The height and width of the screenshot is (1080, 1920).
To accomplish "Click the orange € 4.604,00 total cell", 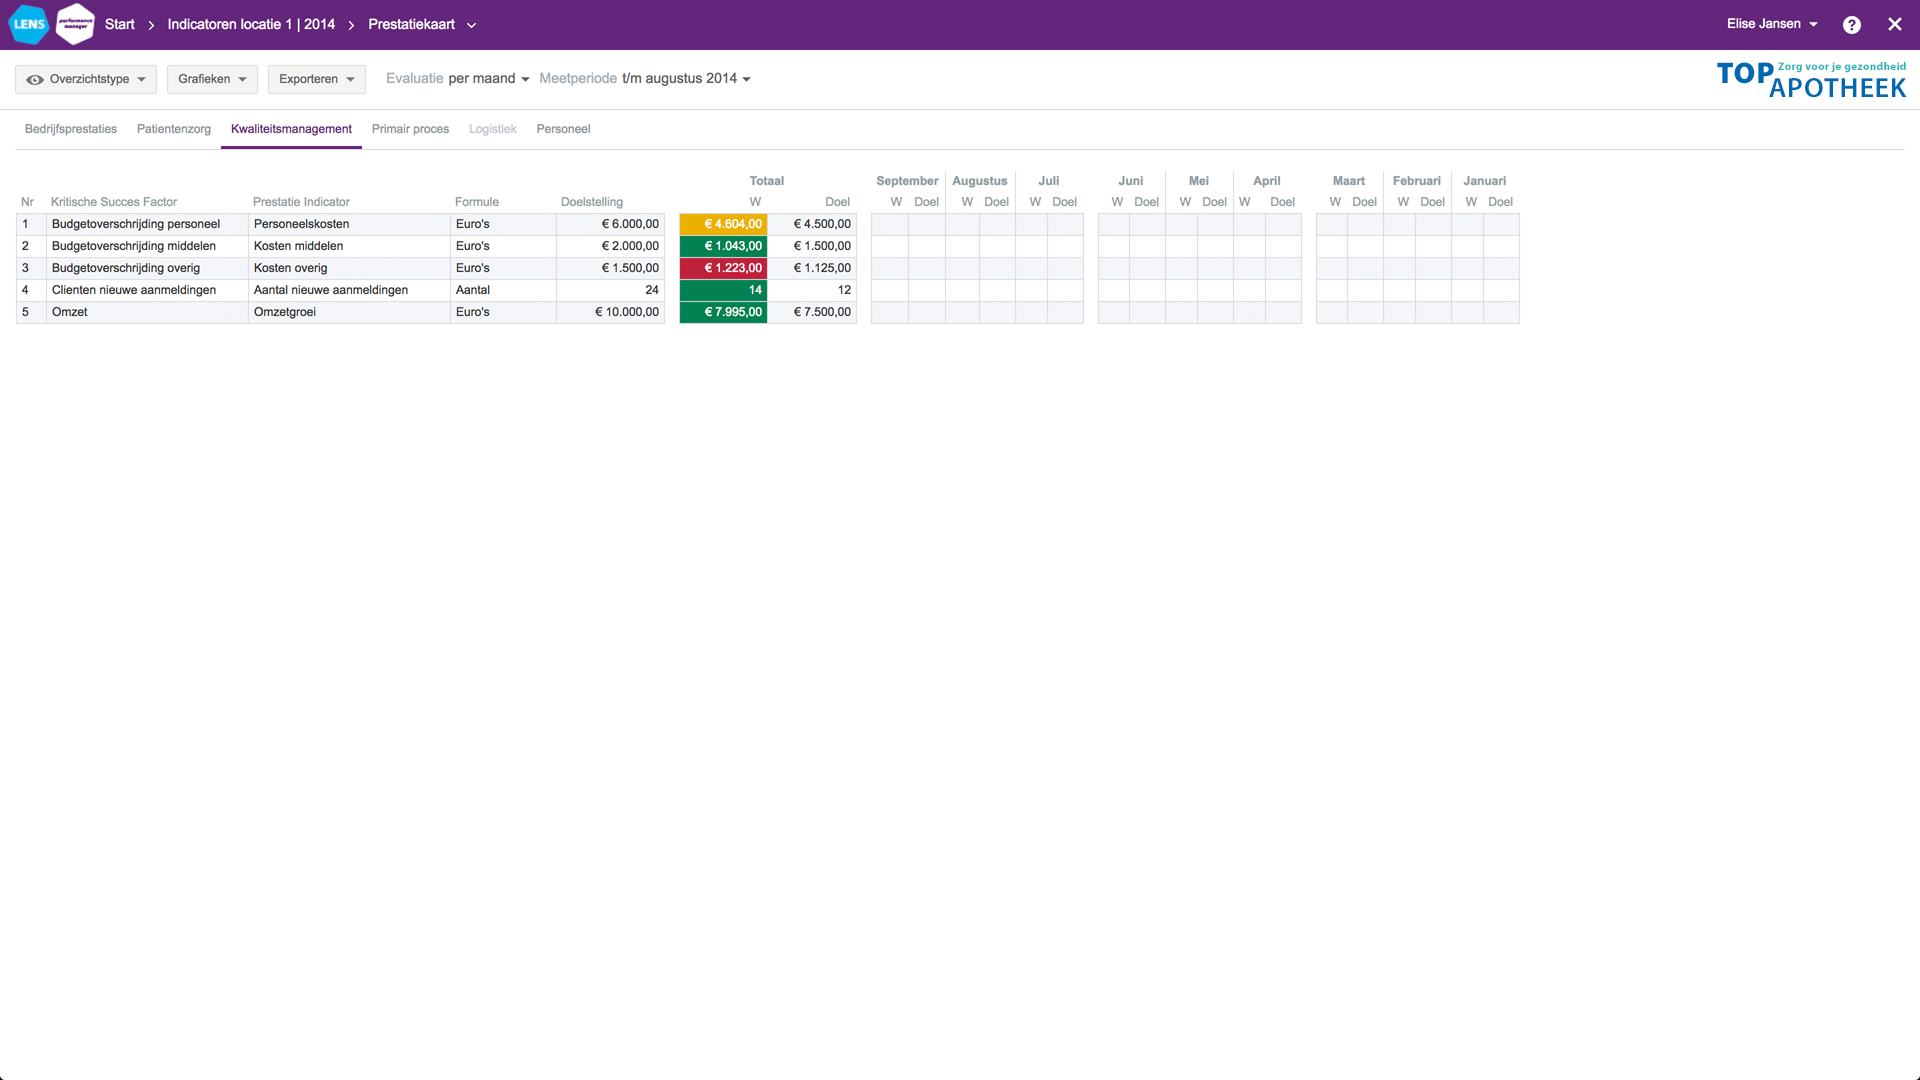I will [723, 224].
